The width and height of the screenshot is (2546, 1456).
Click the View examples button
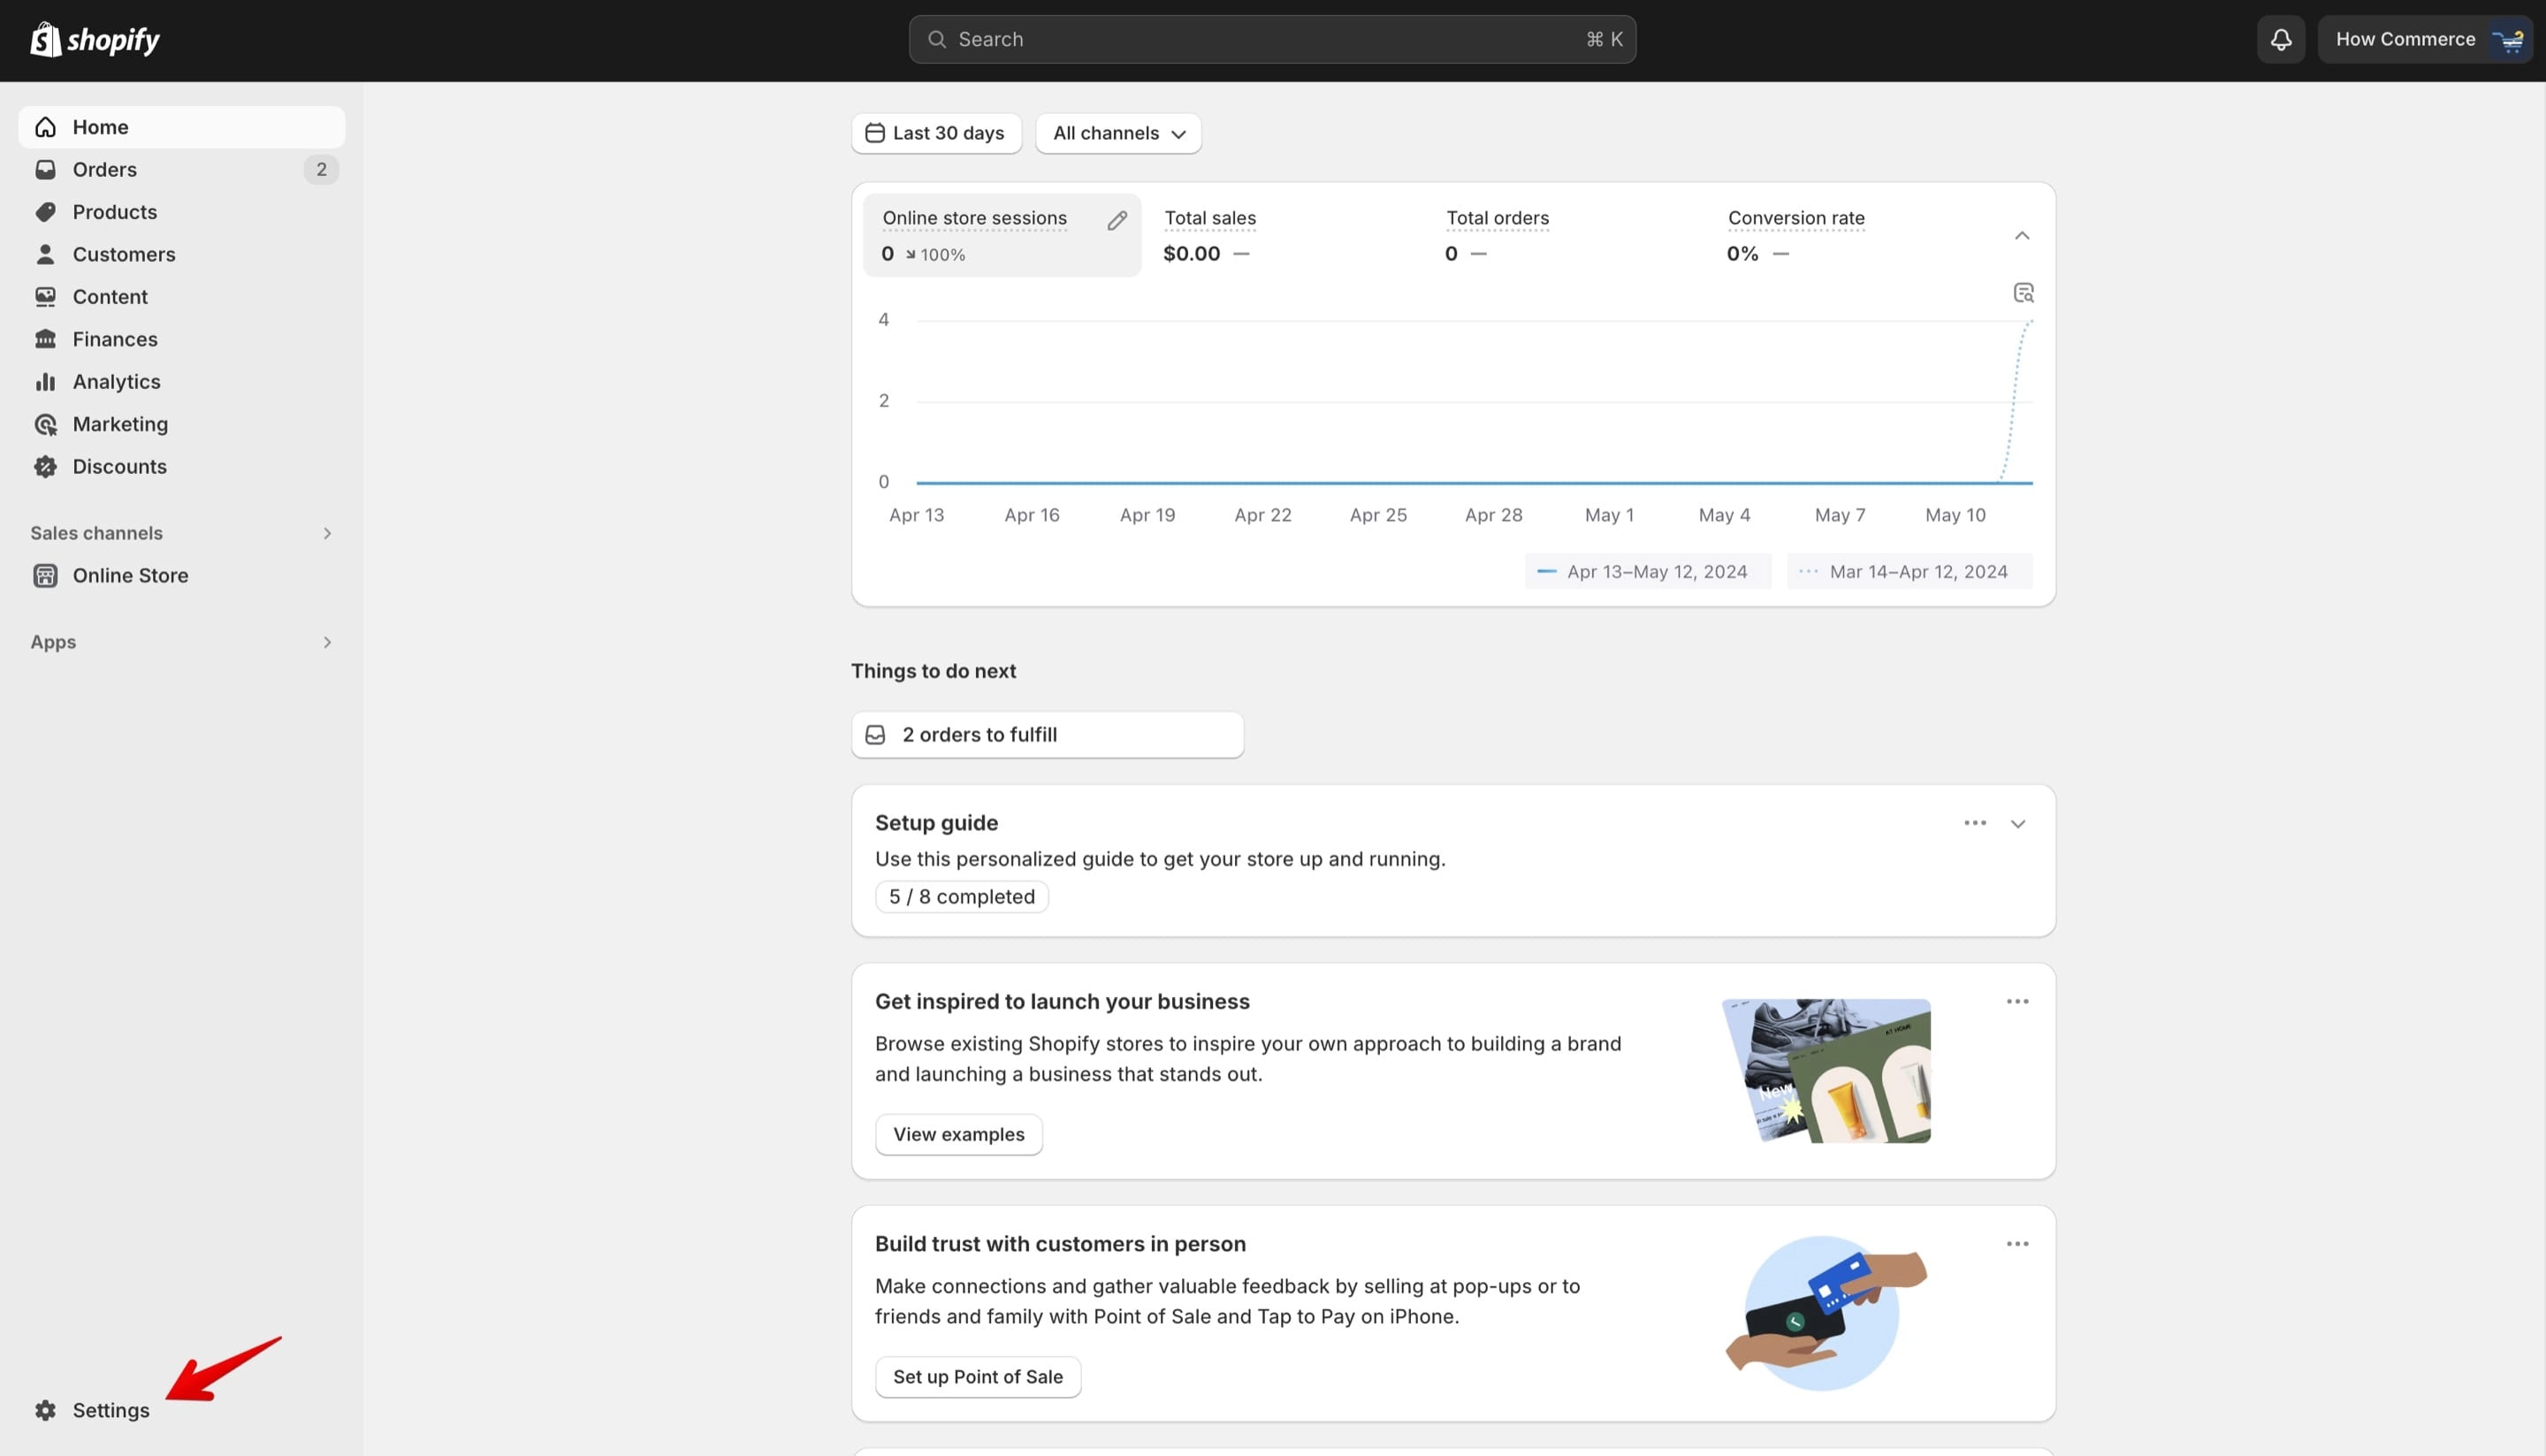[x=958, y=1134]
